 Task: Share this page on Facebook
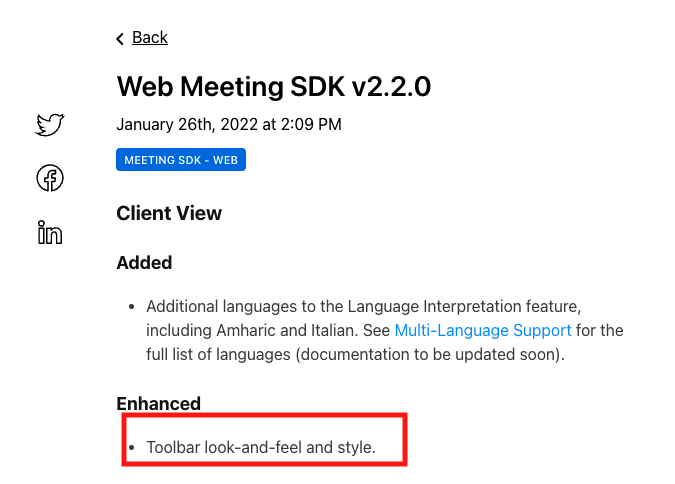(50, 179)
